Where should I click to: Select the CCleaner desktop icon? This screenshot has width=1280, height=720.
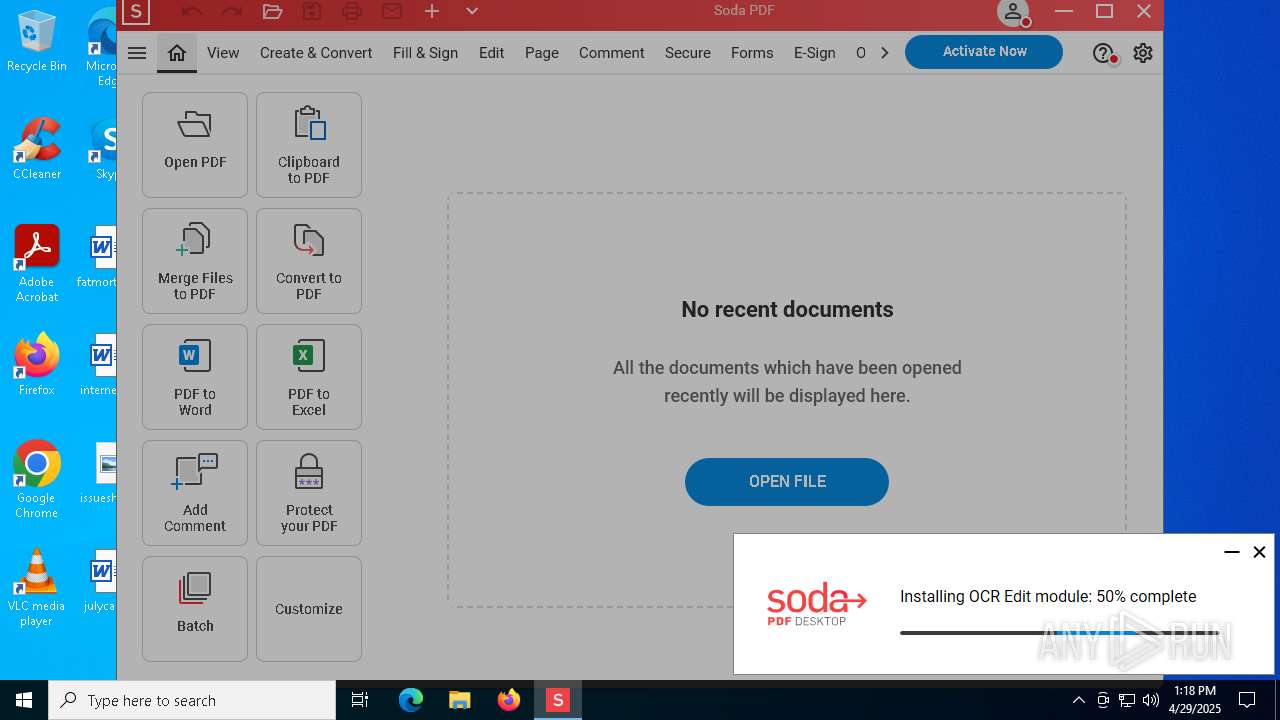pyautogui.click(x=37, y=150)
